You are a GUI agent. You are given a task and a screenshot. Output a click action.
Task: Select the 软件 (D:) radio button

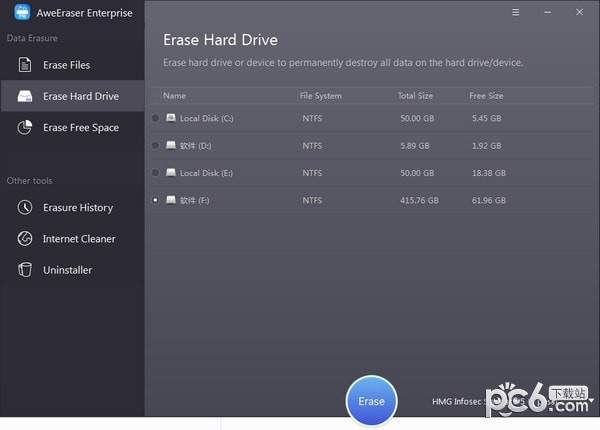click(155, 146)
